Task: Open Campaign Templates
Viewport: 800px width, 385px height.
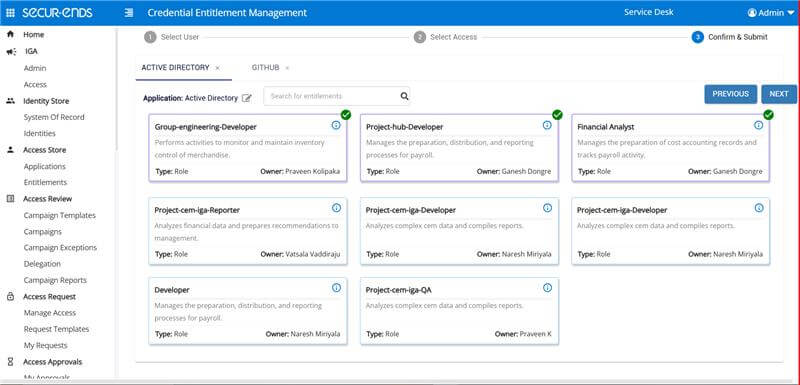Action: pos(60,215)
